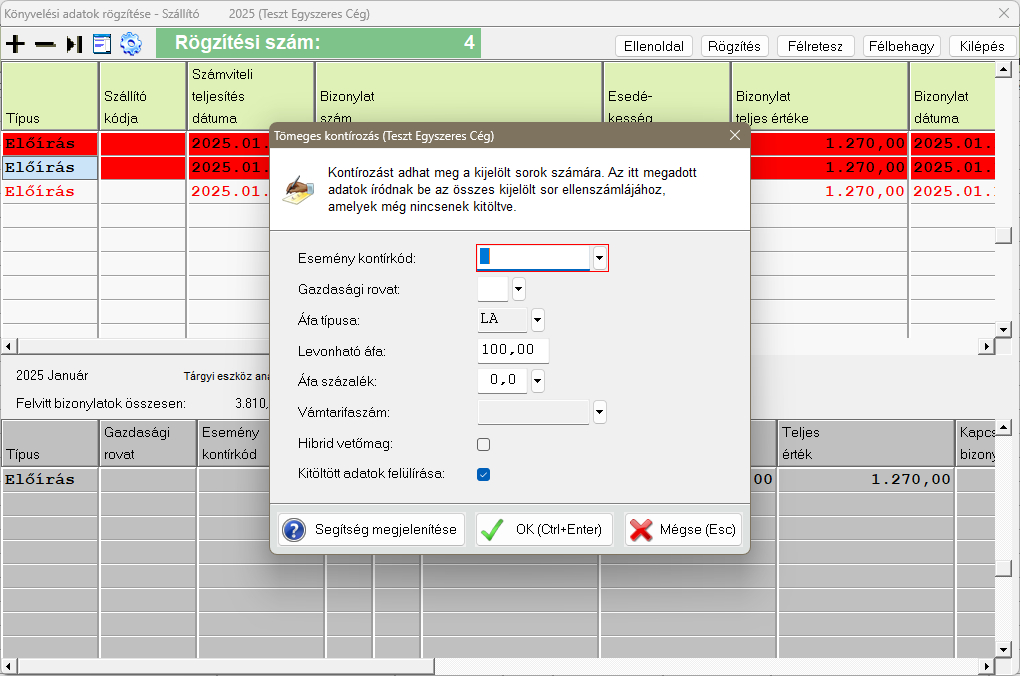Viewport: 1020px width, 676px height.
Task: Click the Ellenoldal toolbar button
Action: coord(654,46)
